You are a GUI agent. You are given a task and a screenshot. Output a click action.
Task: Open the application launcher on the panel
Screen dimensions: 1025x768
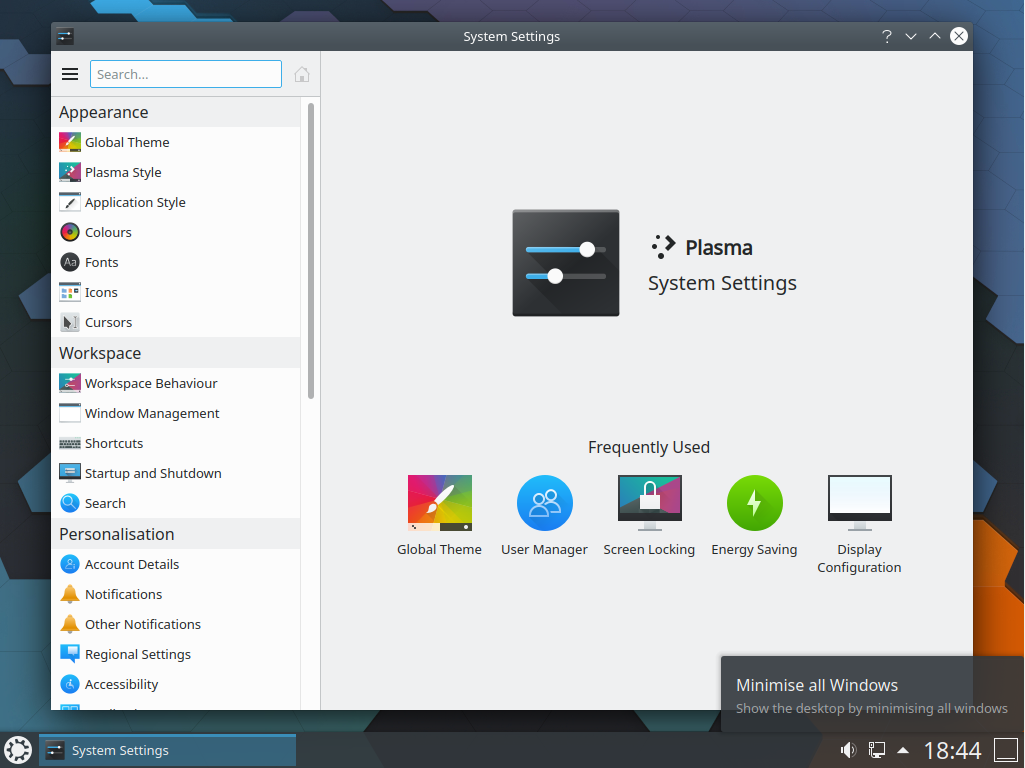(18, 750)
